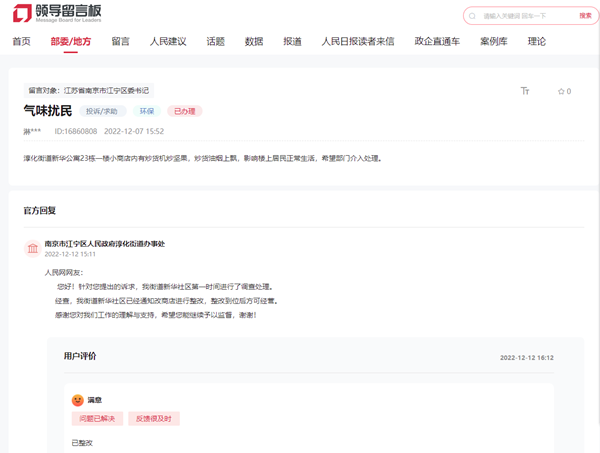The height and width of the screenshot is (453, 600).
Task: Switch to the 话题 tab
Action: 215,41
